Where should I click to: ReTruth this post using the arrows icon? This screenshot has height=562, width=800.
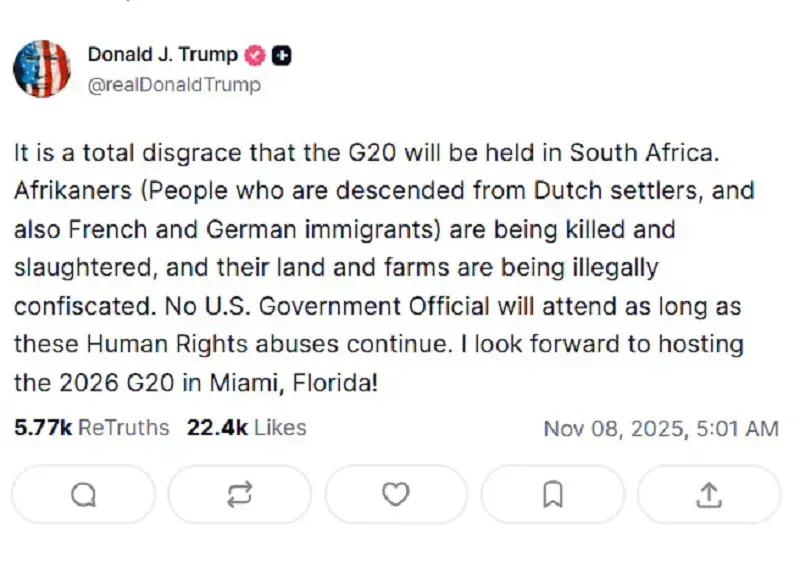(x=240, y=494)
